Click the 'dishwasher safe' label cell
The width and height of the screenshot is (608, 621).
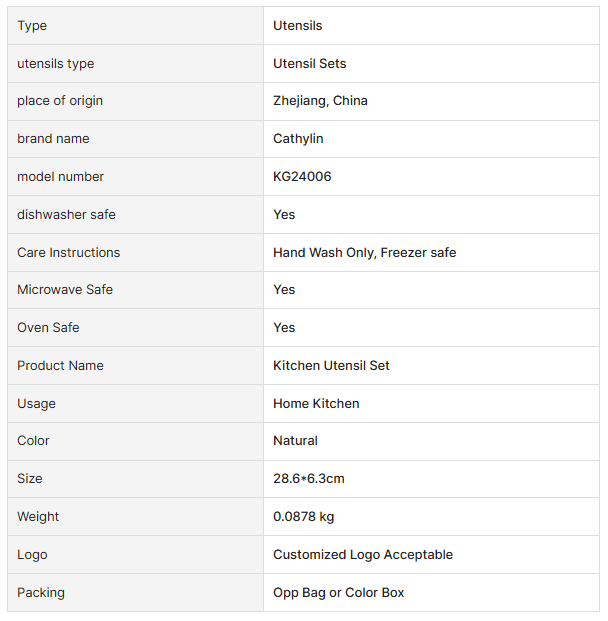click(66, 215)
